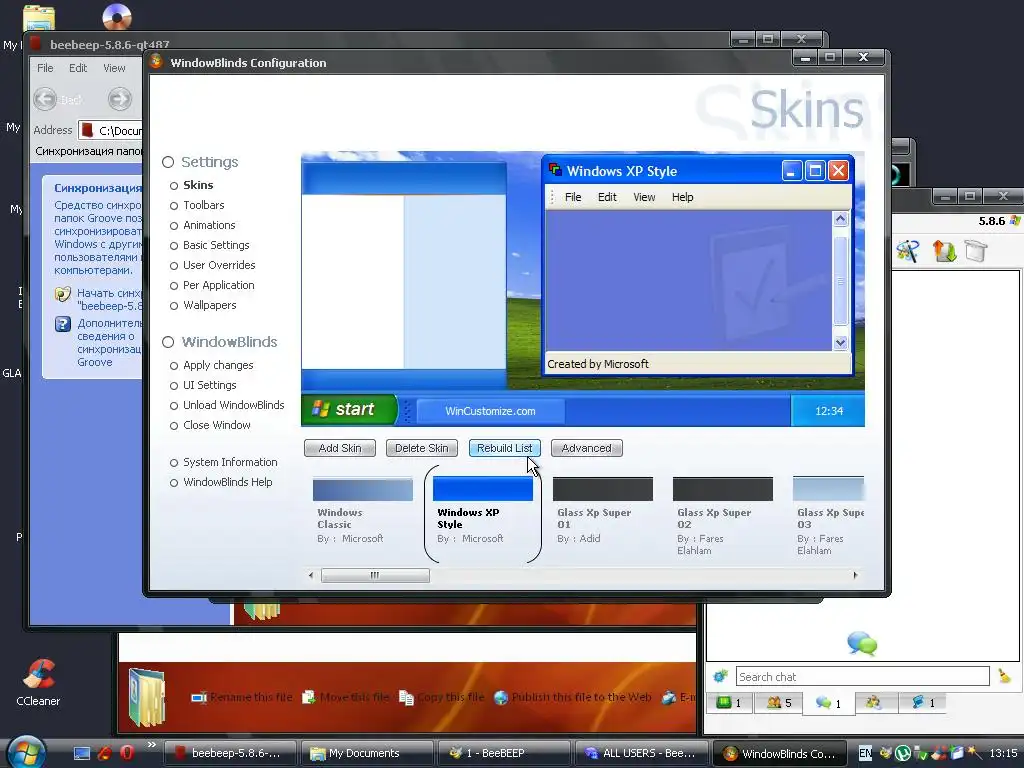Click the skin list horizontal scrollbar thumb
1024x768 pixels.
click(x=375, y=575)
